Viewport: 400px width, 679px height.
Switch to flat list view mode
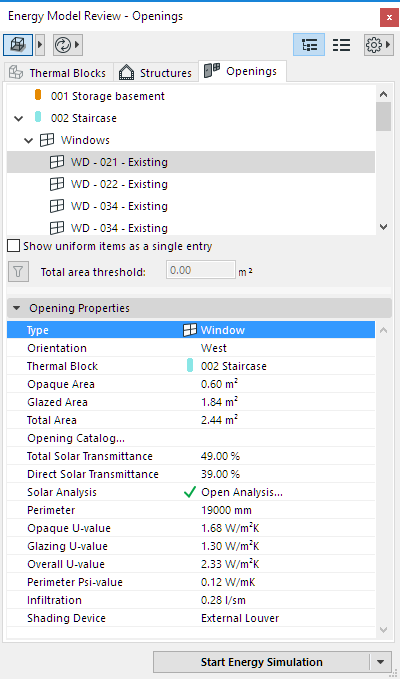[341, 45]
